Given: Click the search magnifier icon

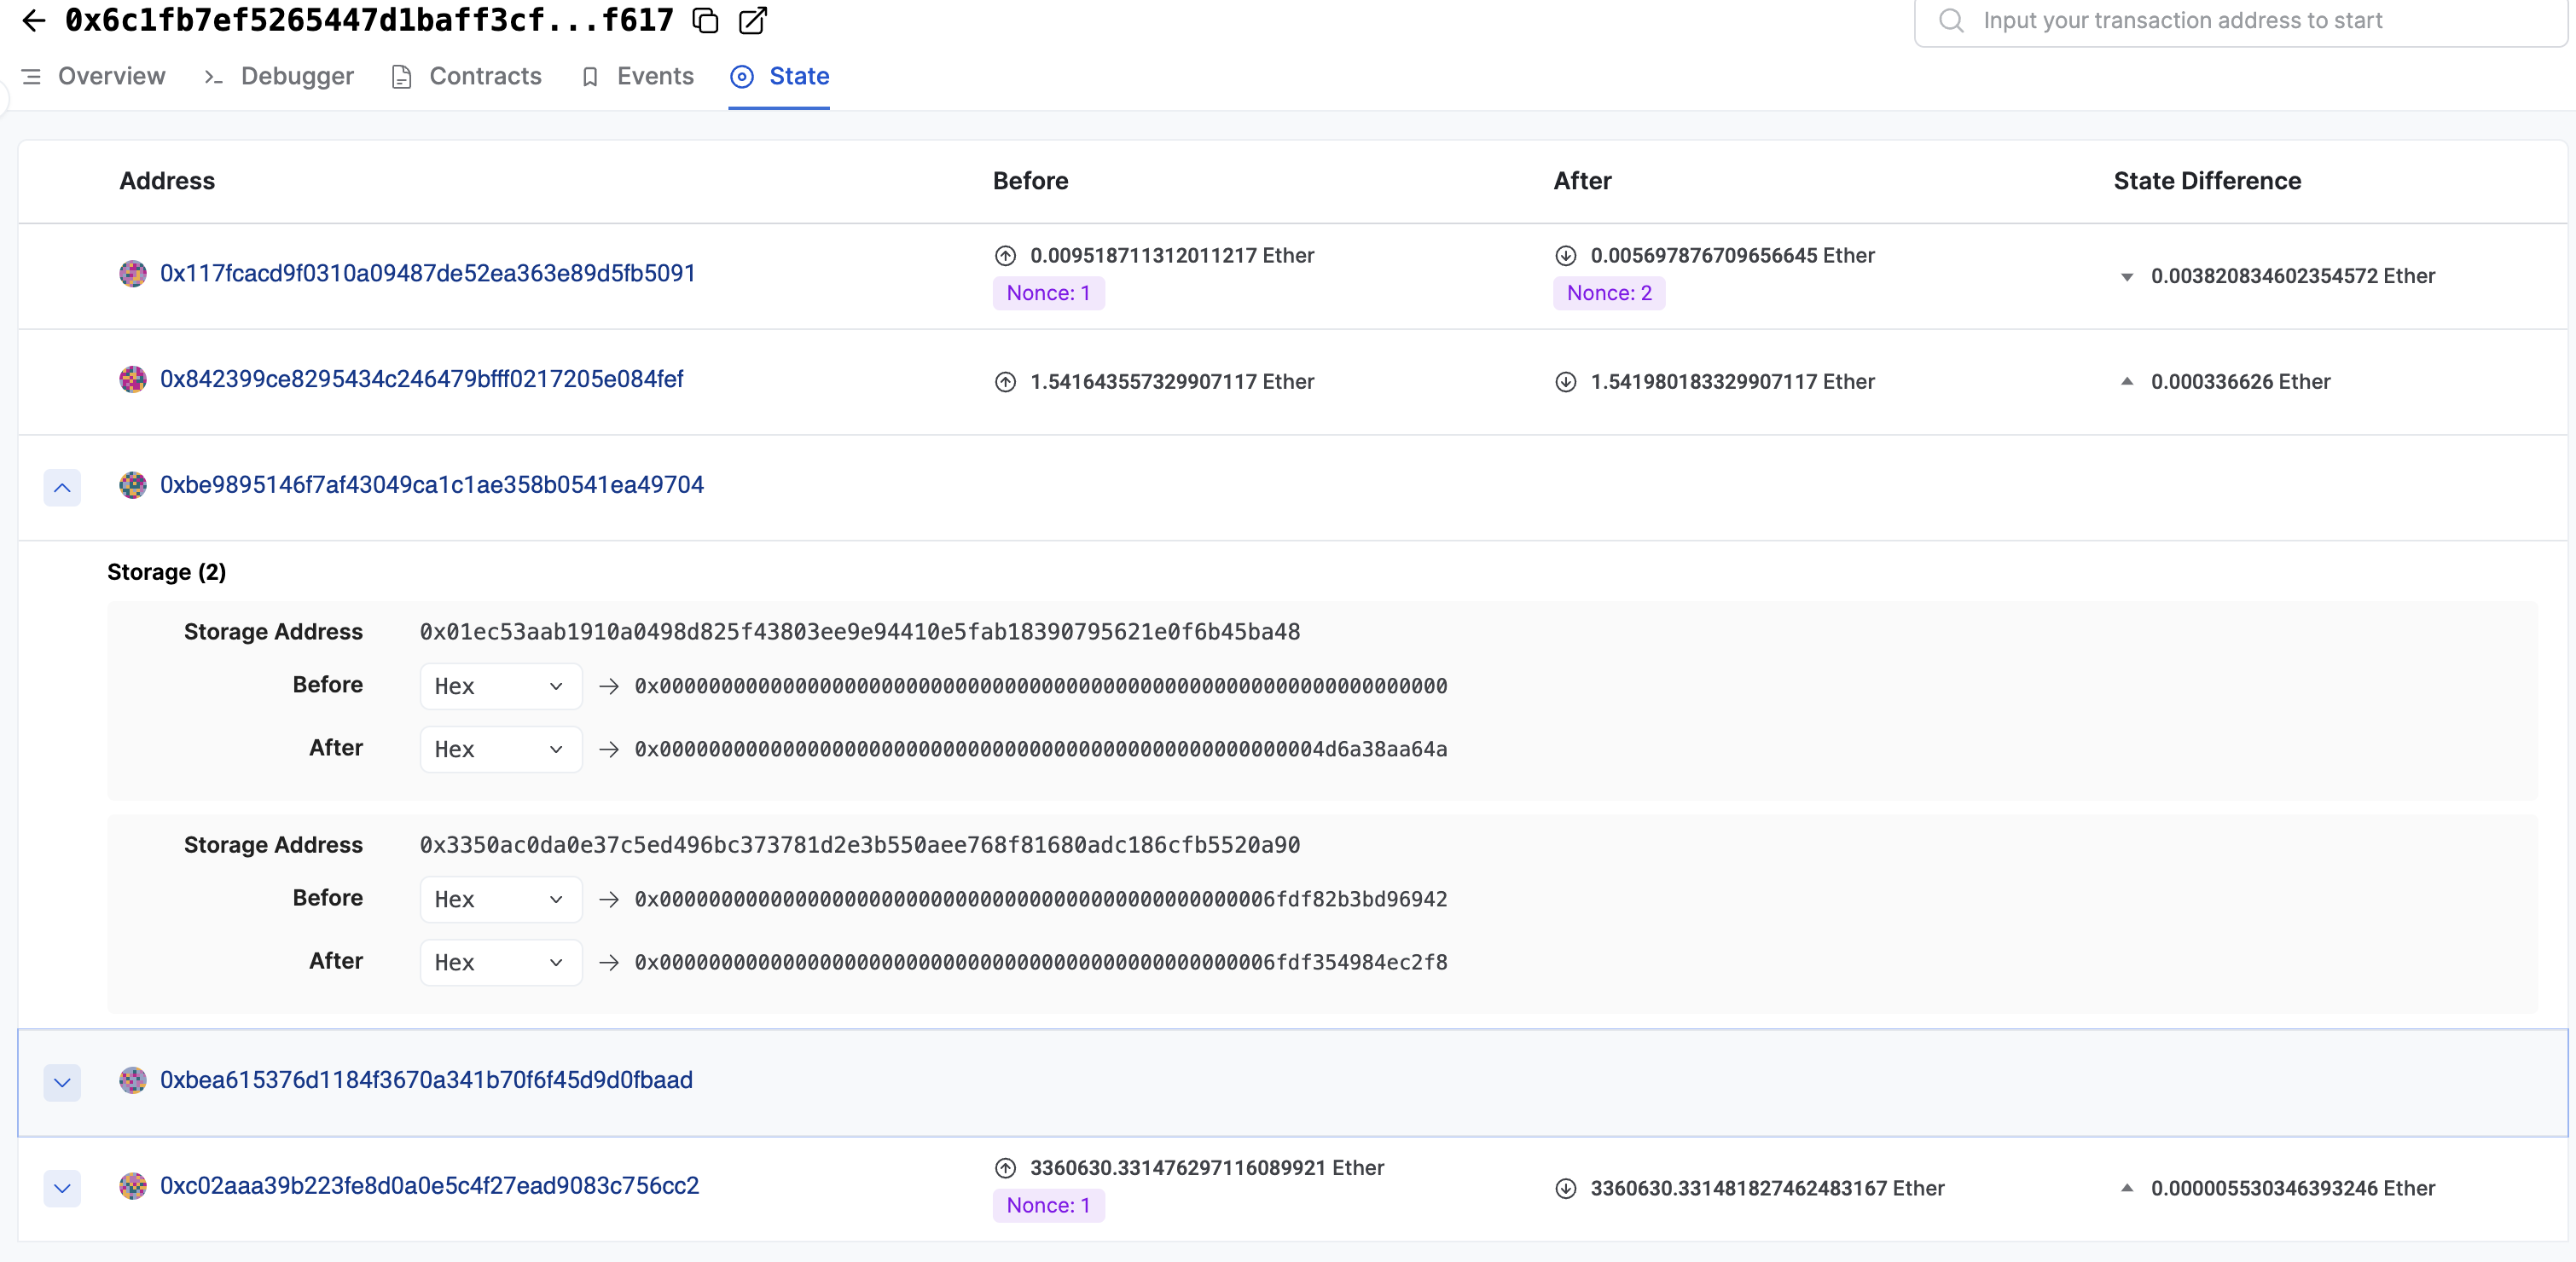Looking at the screenshot, I should pos(1951,20).
